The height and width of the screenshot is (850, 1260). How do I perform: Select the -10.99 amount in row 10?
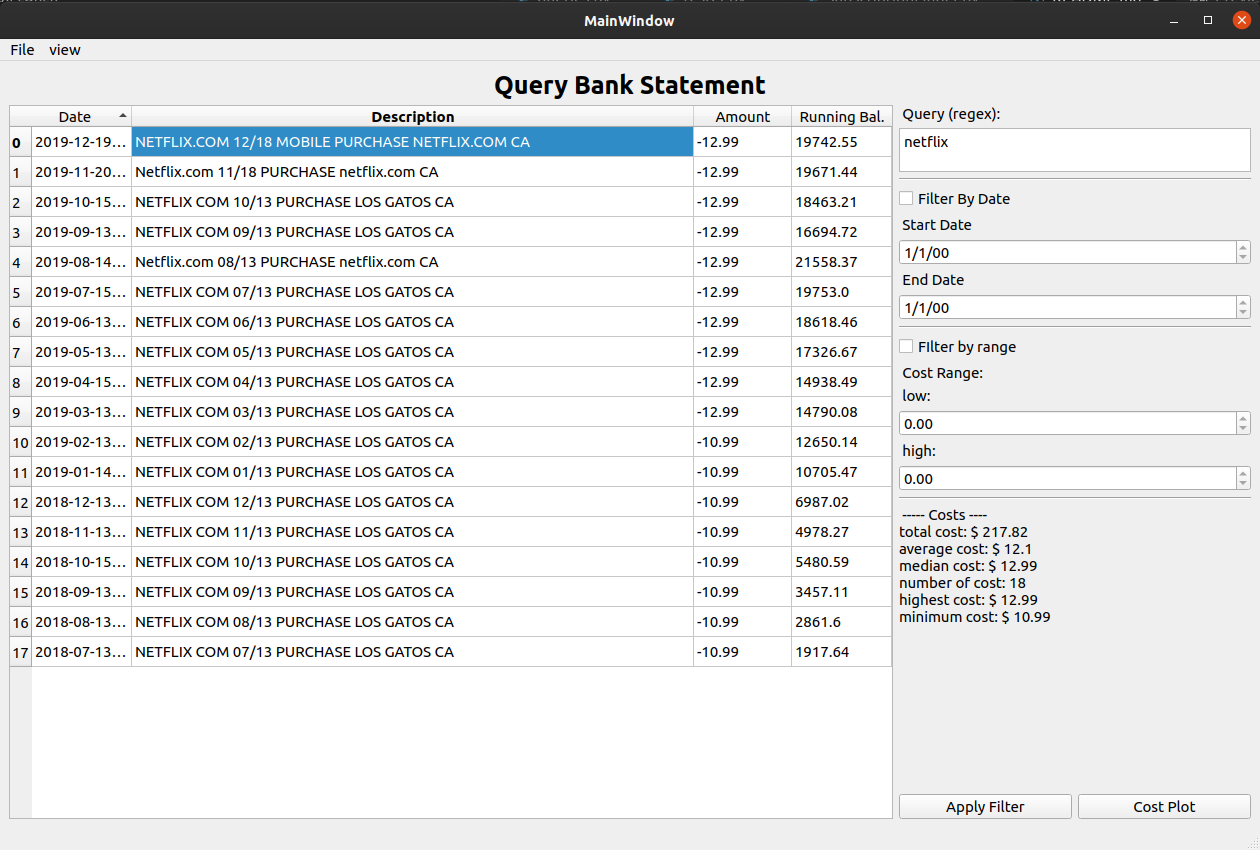[x=742, y=442]
